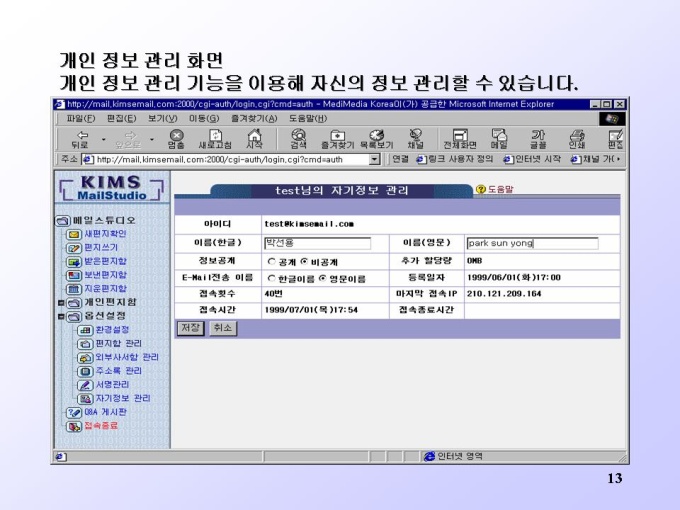
Task: Open 인터넷 시작 link in links bar
Action: pos(533,159)
